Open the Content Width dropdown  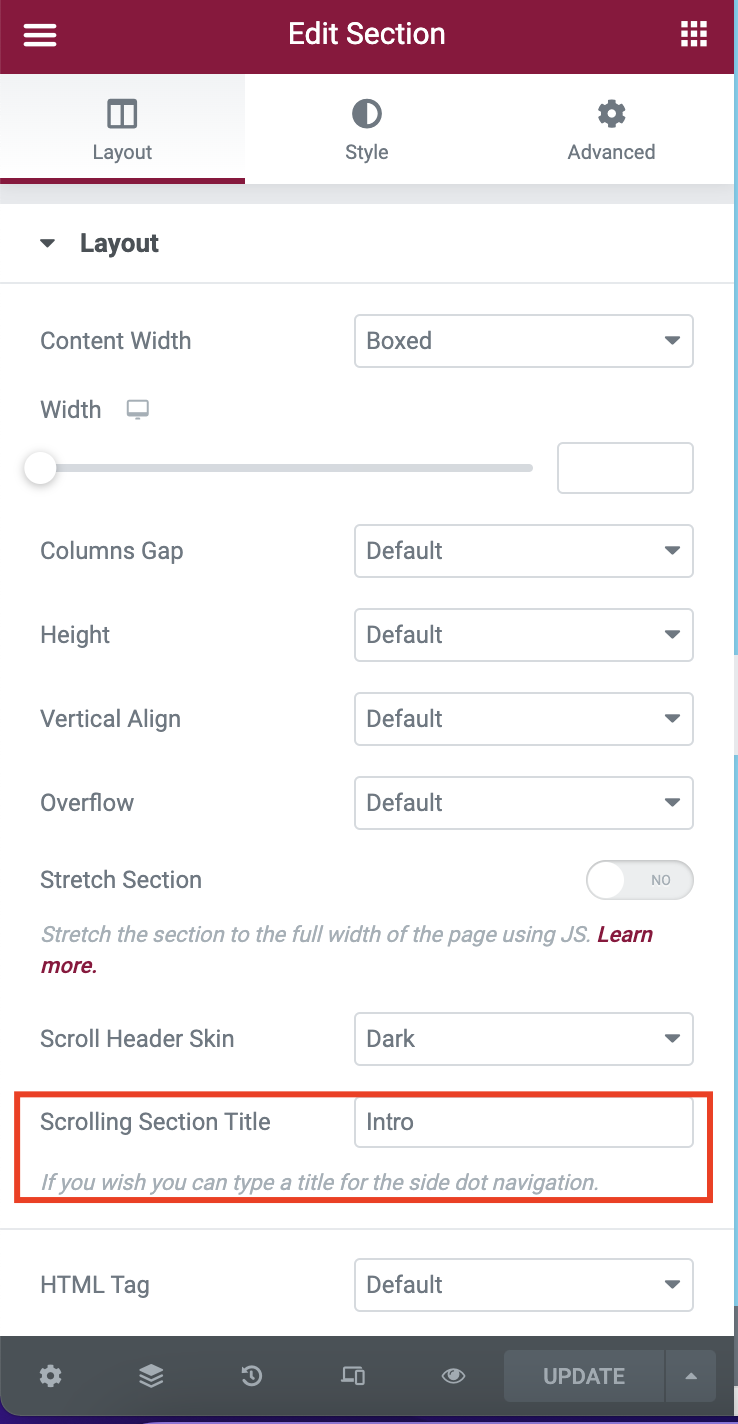[523, 341]
